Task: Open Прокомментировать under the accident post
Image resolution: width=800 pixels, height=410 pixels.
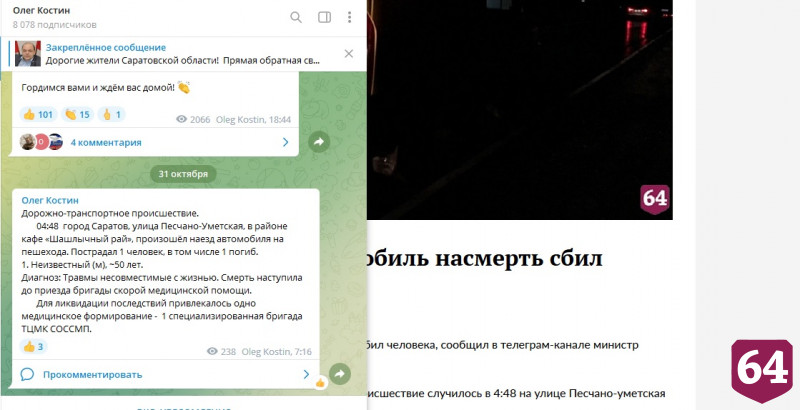Action: tap(92, 375)
